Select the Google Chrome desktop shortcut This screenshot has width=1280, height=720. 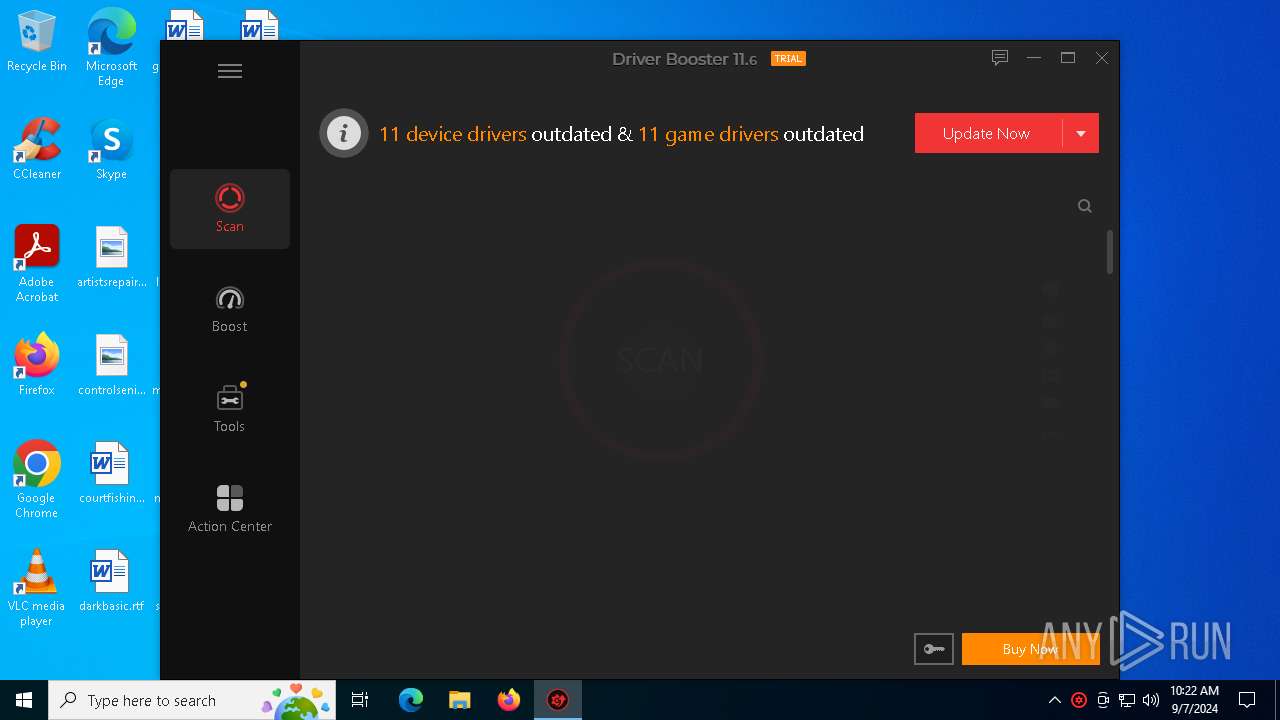tap(37, 480)
